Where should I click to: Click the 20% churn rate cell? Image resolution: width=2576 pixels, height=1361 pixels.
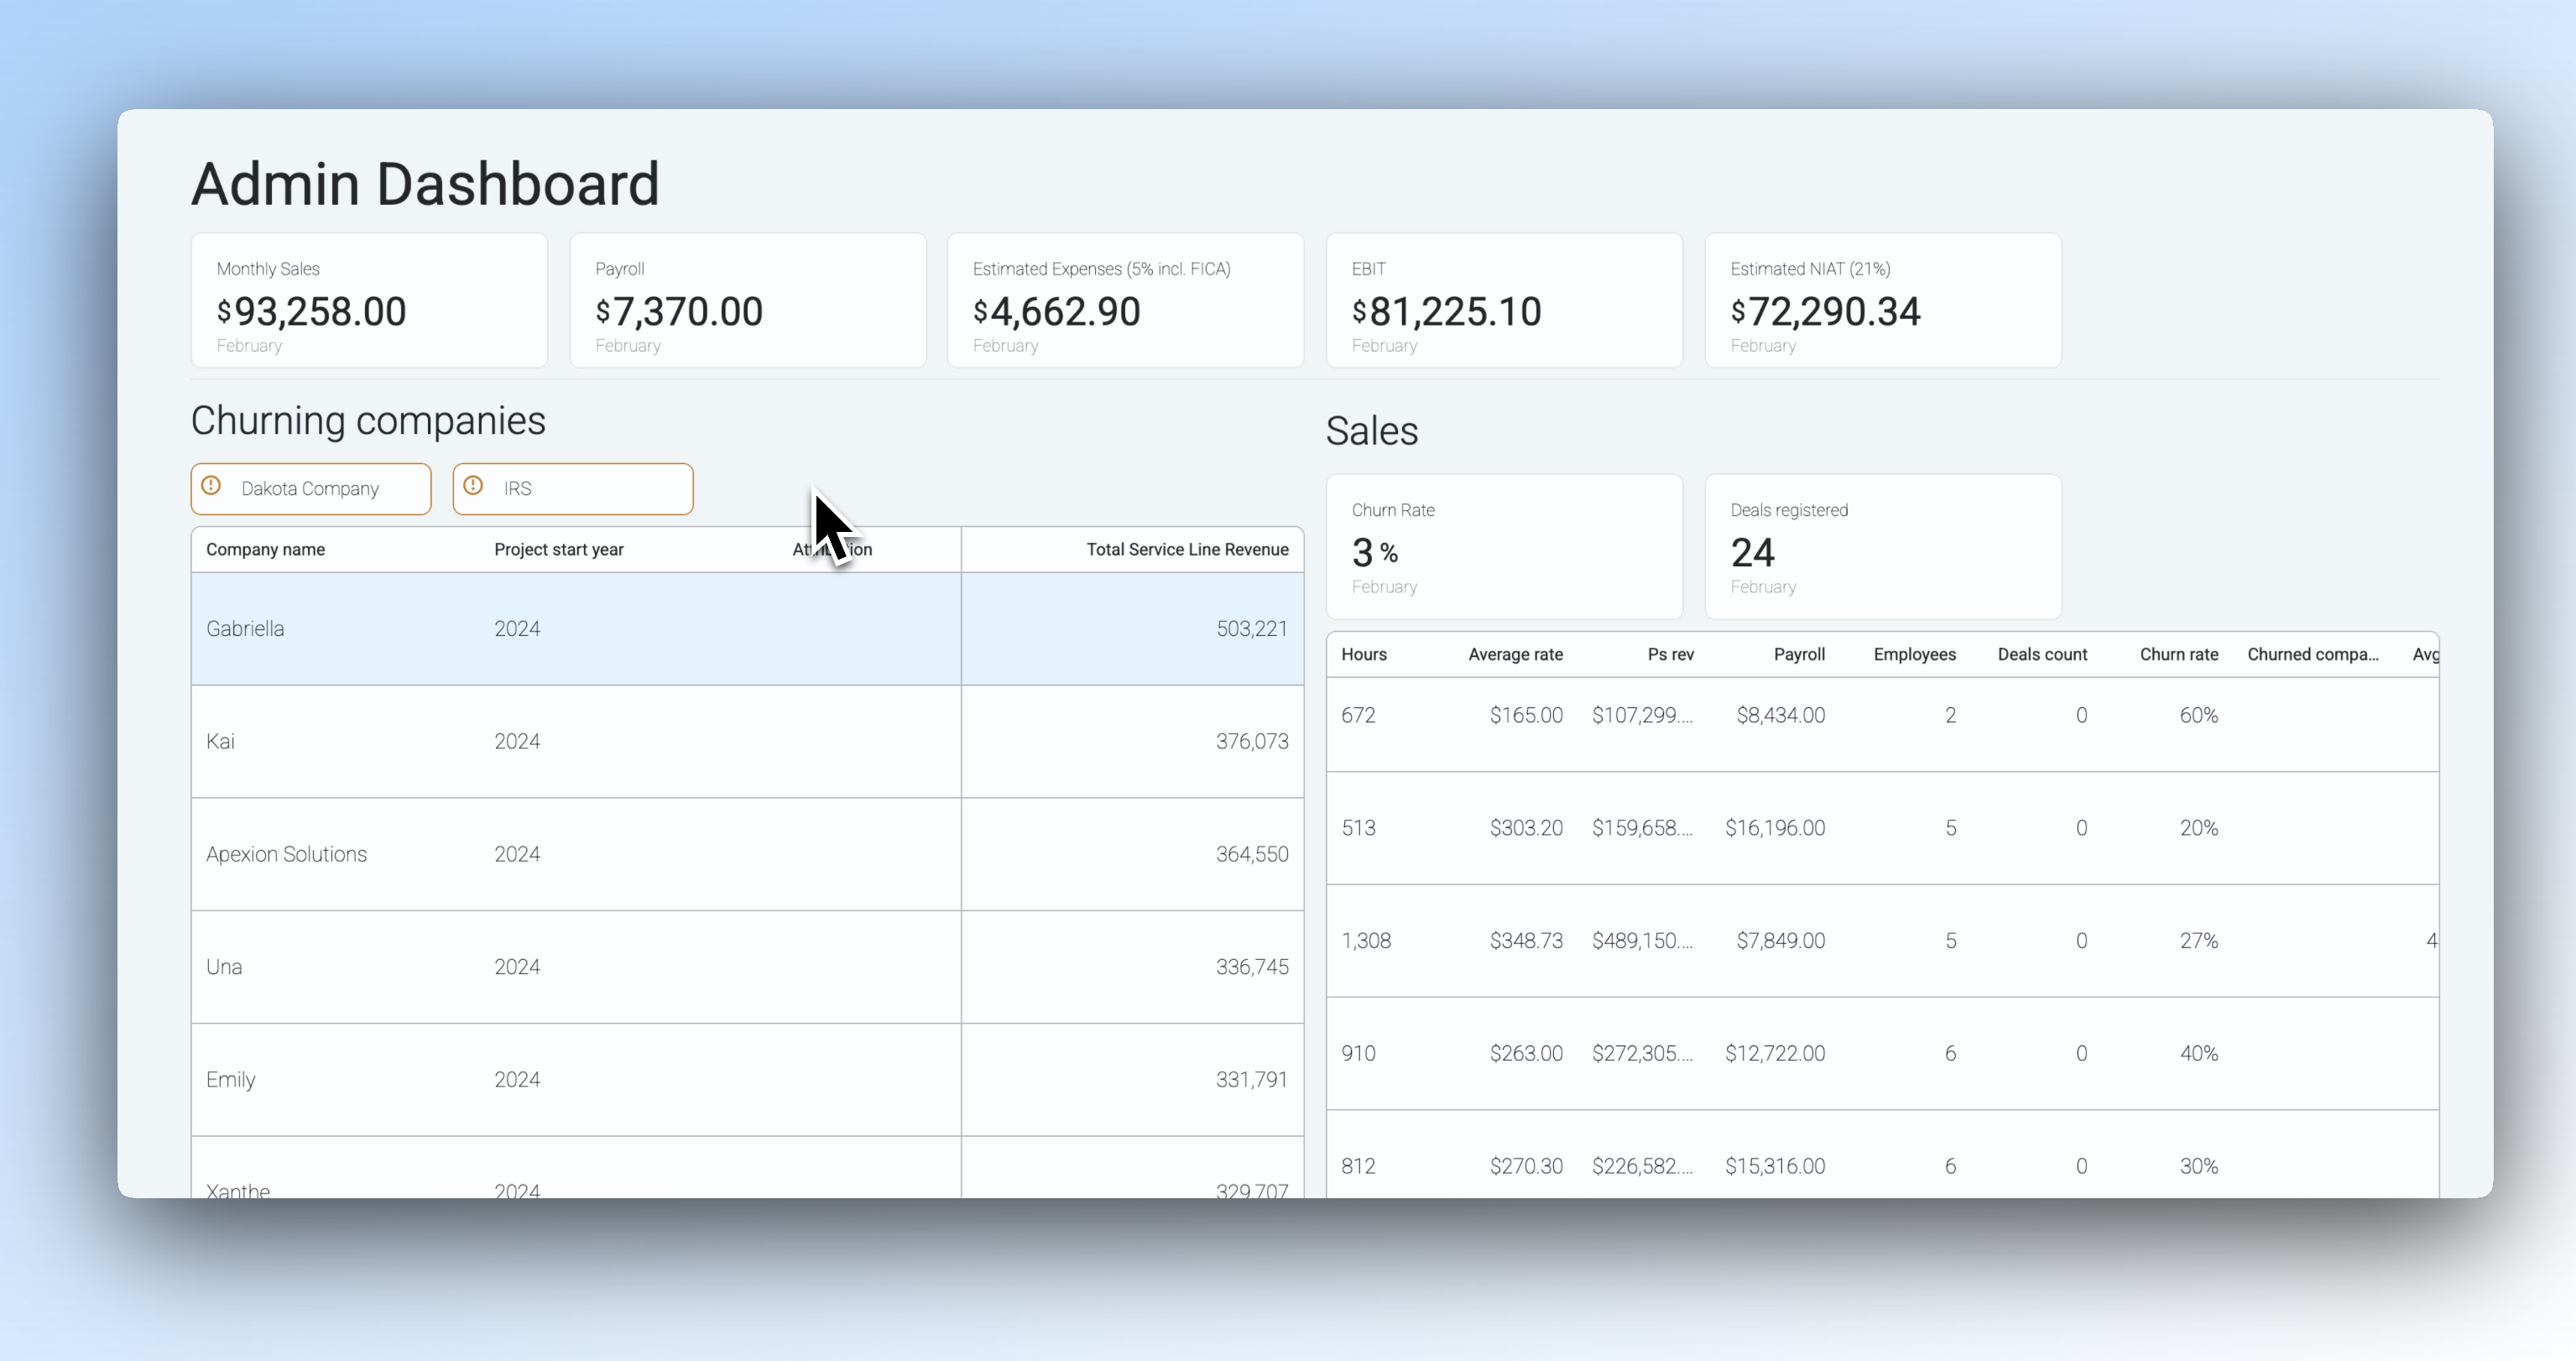click(x=2199, y=829)
